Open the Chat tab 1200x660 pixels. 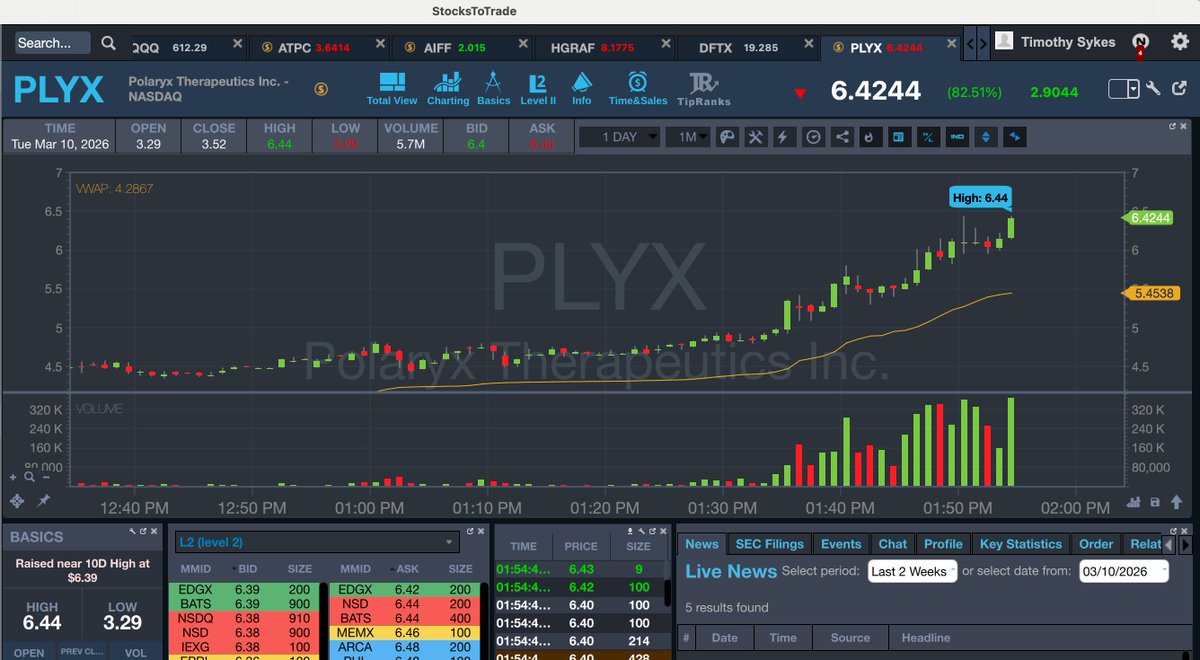(x=893, y=544)
